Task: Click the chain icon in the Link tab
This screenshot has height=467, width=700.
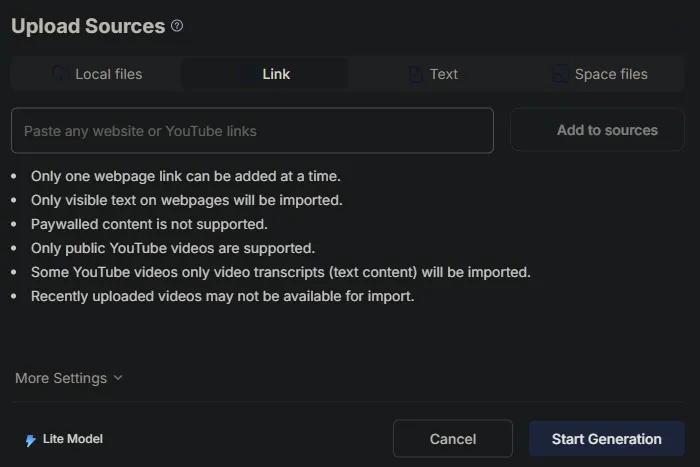Action: coord(246,74)
